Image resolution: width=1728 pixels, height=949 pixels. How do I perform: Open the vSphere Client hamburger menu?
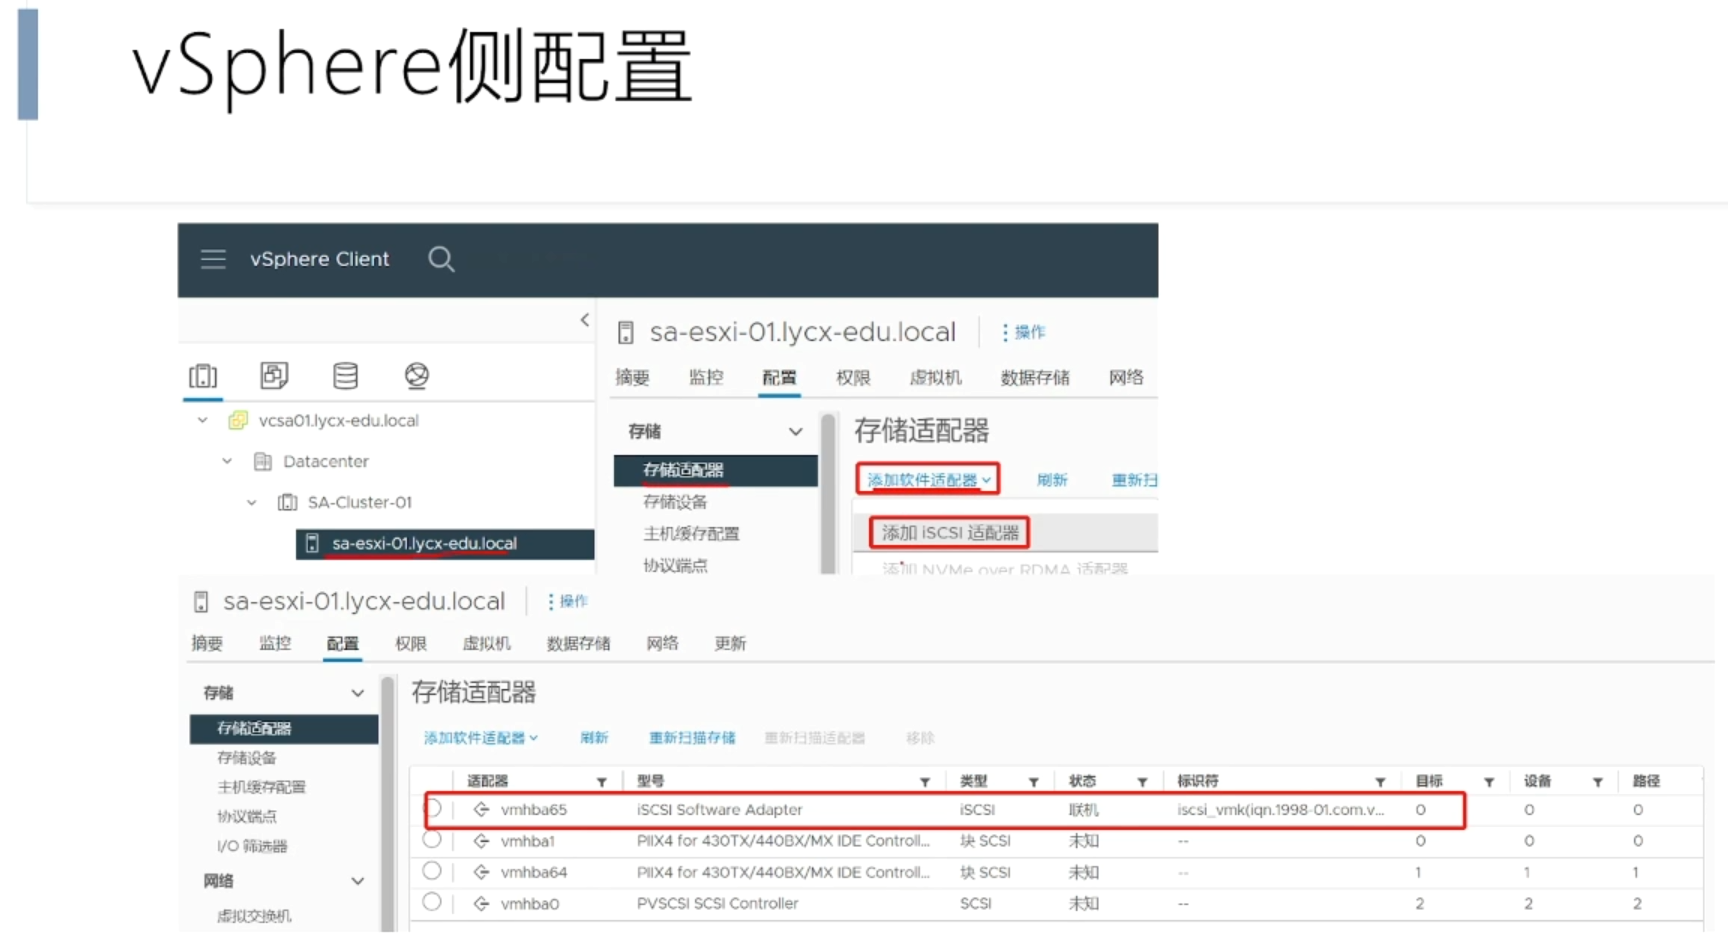click(x=213, y=260)
